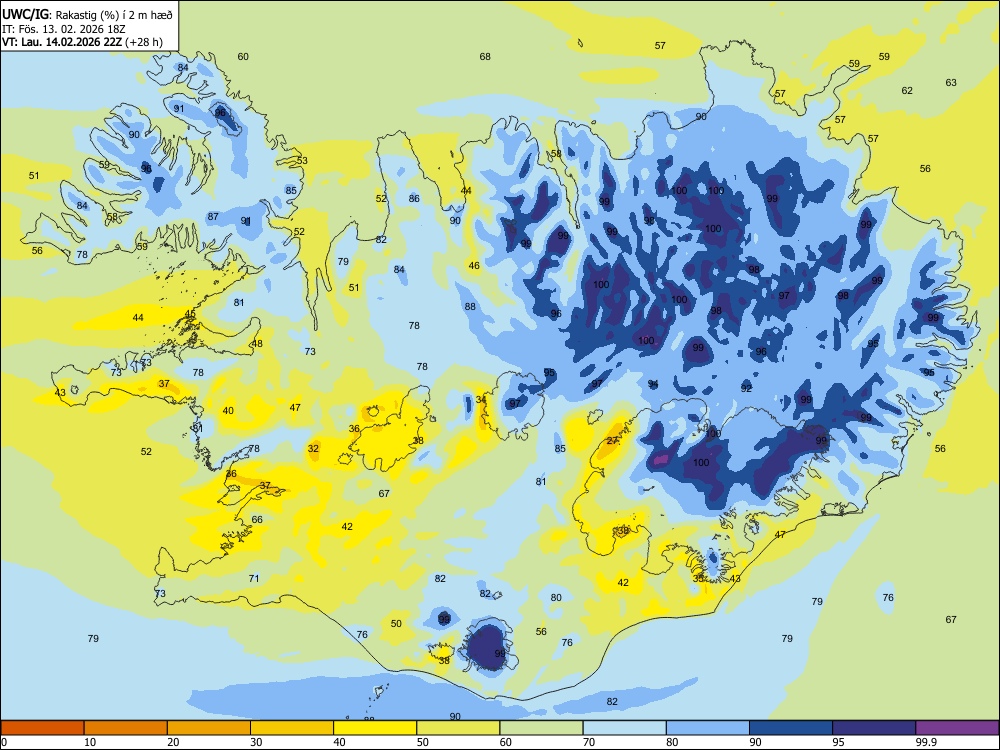Select the 40–50 bright yellow legend swatch
Screen dimensions: 1000x750
coord(375,728)
